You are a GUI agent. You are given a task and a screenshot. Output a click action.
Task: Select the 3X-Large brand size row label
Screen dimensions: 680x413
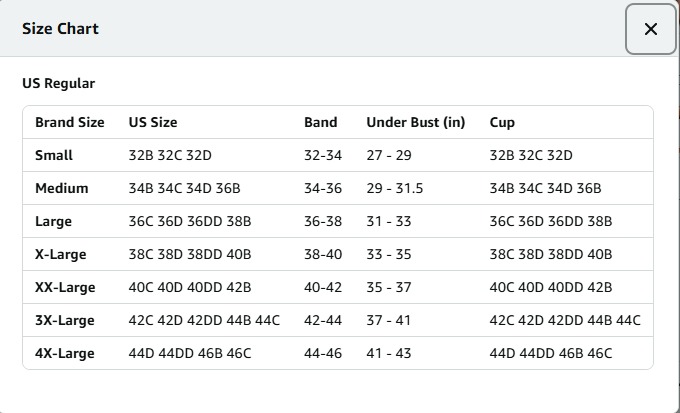coord(65,321)
